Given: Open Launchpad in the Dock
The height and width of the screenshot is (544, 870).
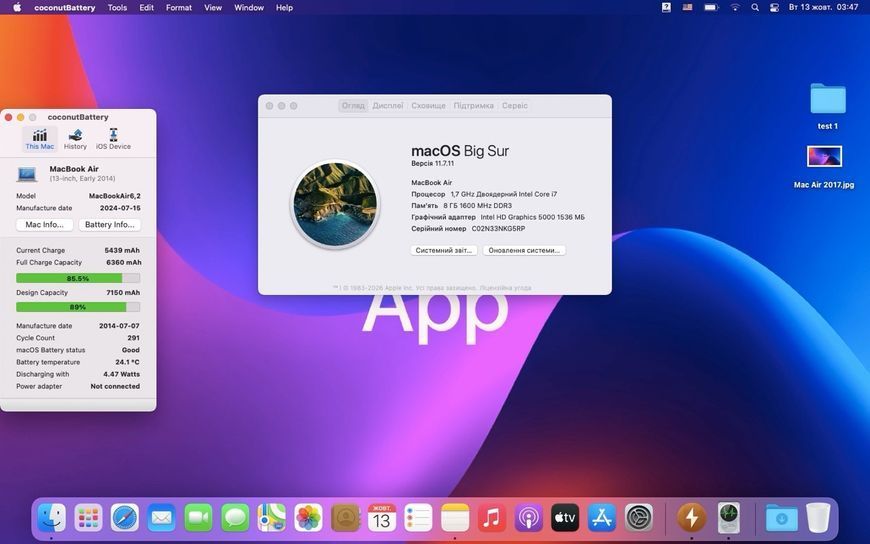Looking at the screenshot, I should pos(88,518).
